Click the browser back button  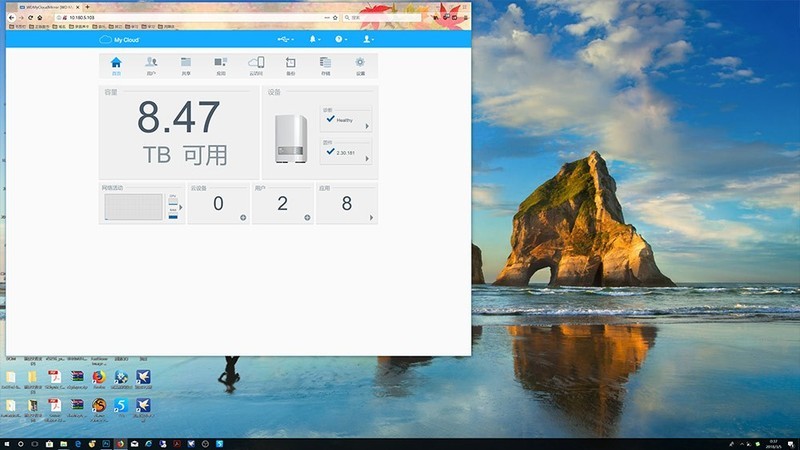(11, 17)
